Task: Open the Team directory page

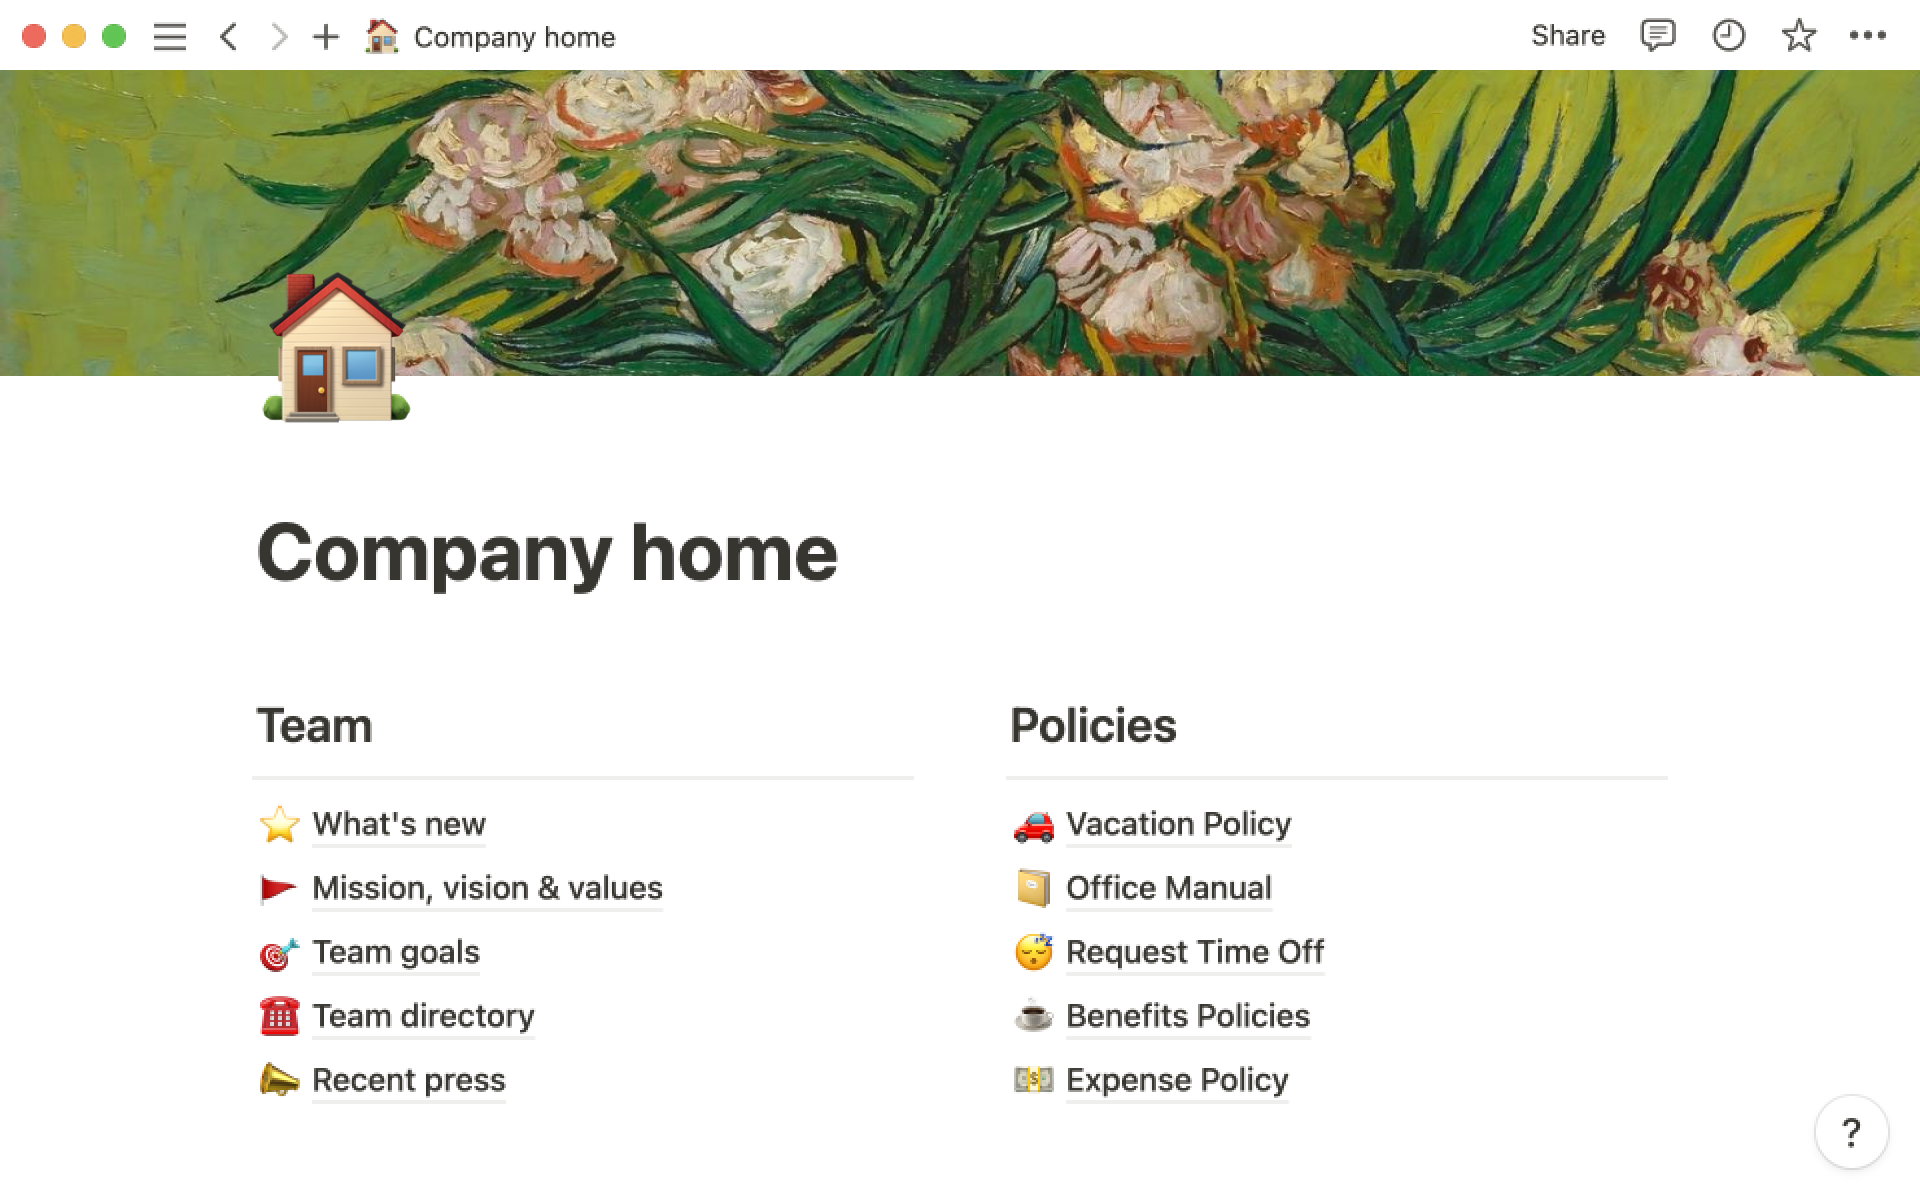Action: pyautogui.click(x=423, y=1016)
